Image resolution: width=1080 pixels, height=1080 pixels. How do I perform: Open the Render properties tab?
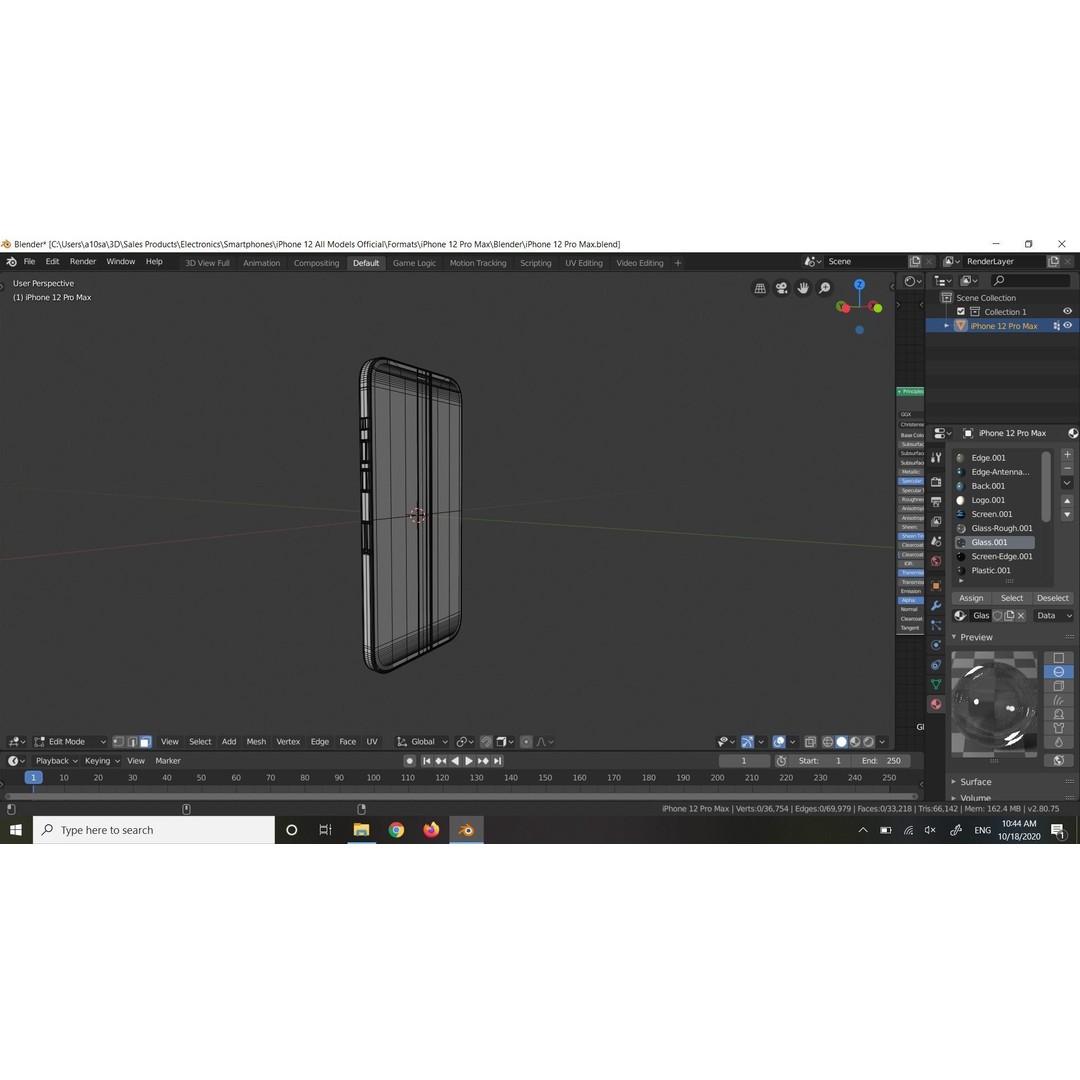tap(935, 481)
